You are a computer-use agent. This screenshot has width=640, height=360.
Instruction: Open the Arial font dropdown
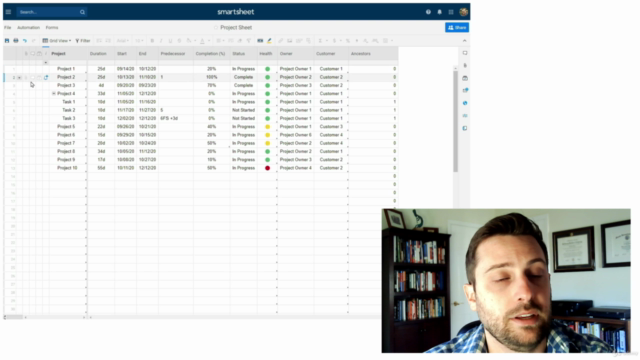point(123,40)
